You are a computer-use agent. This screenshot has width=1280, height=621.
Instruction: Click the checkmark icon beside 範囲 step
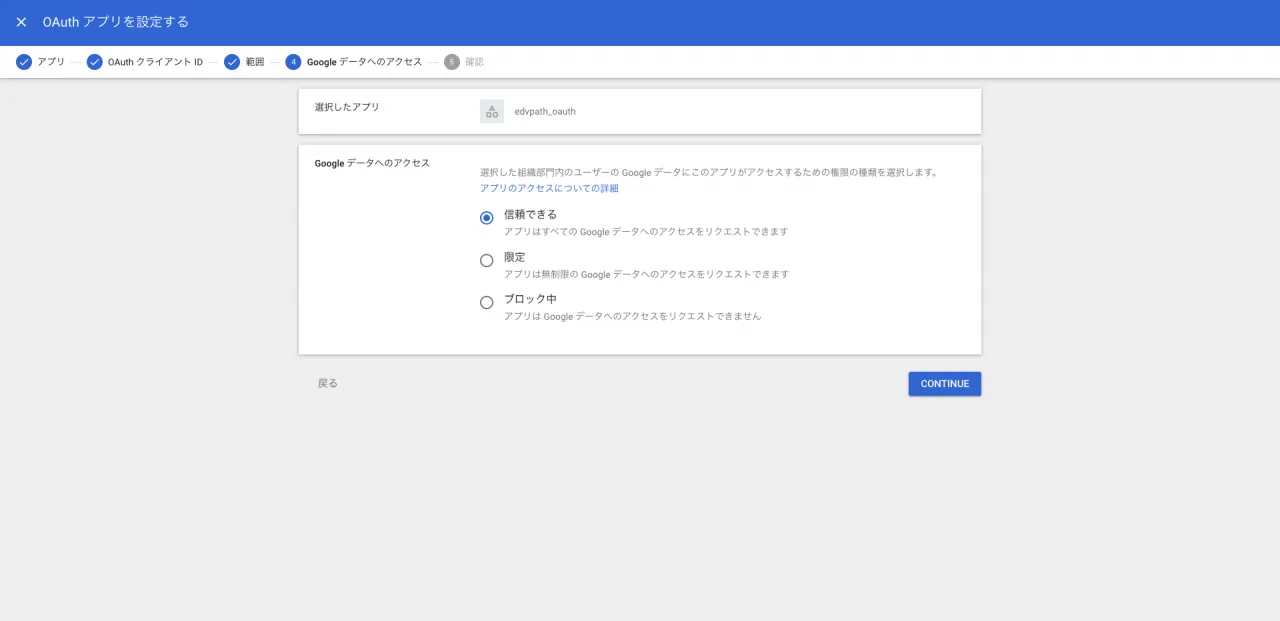point(232,62)
